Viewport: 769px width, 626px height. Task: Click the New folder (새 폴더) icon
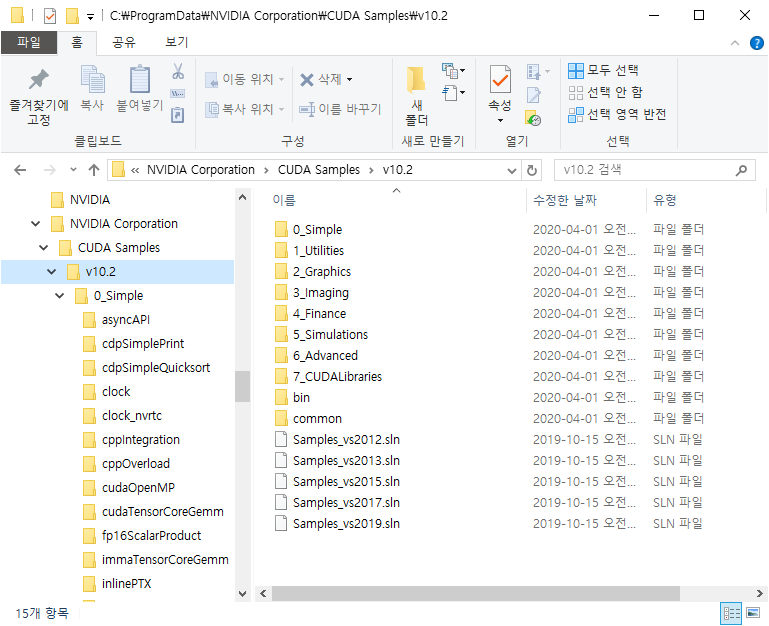pos(416,79)
